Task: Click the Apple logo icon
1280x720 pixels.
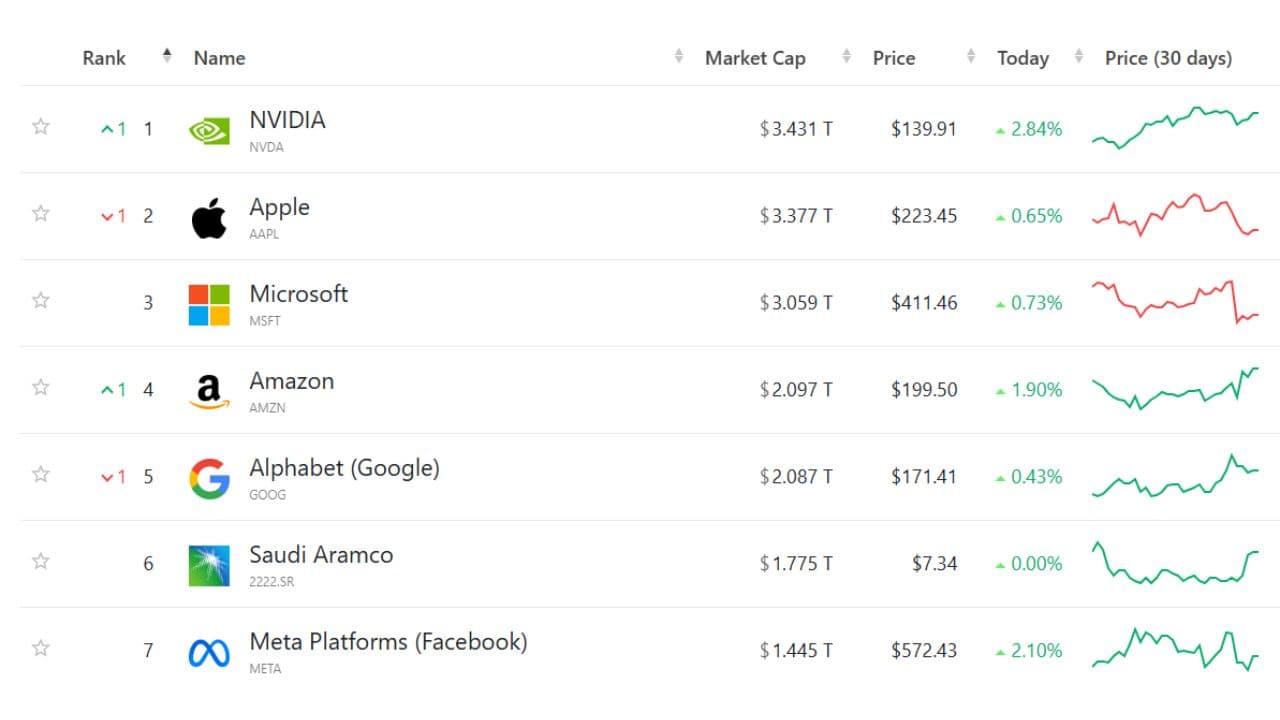Action: (x=209, y=218)
